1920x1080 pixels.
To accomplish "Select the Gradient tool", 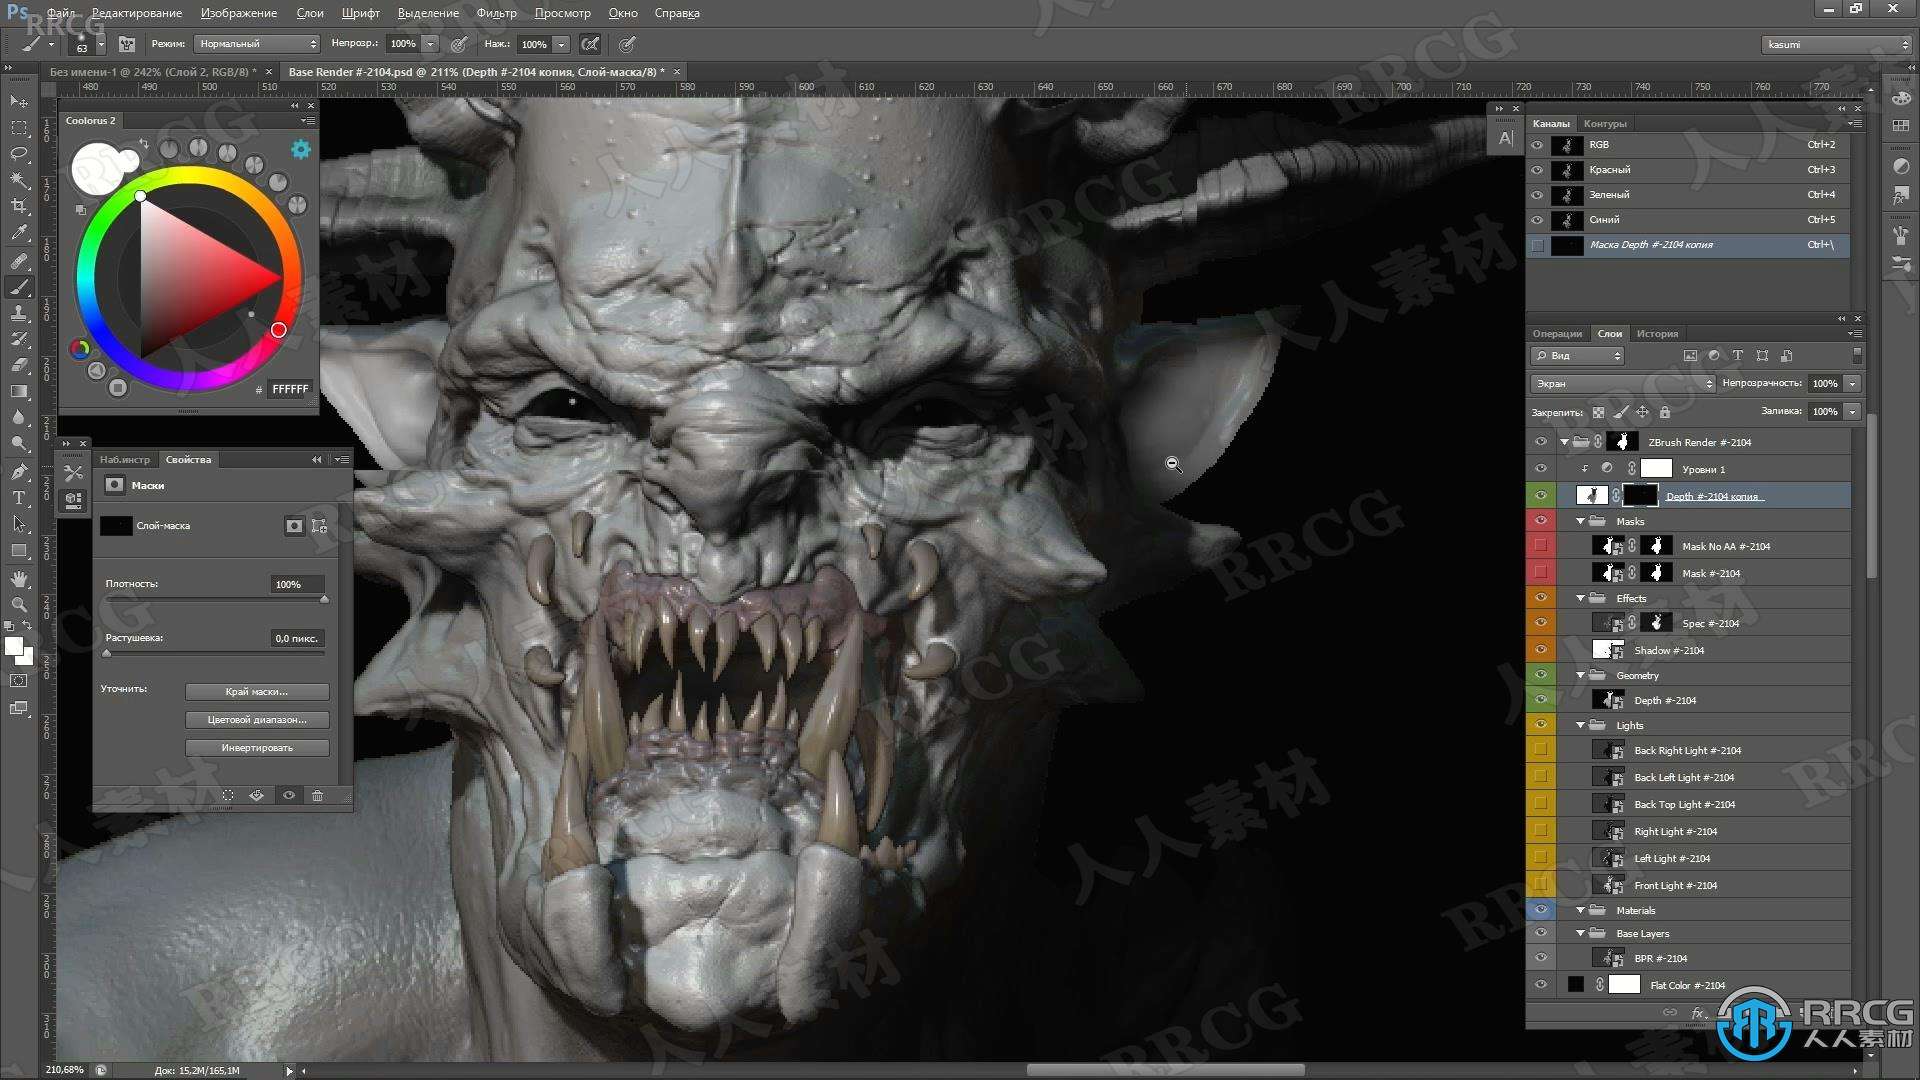I will pyautogui.click(x=19, y=391).
